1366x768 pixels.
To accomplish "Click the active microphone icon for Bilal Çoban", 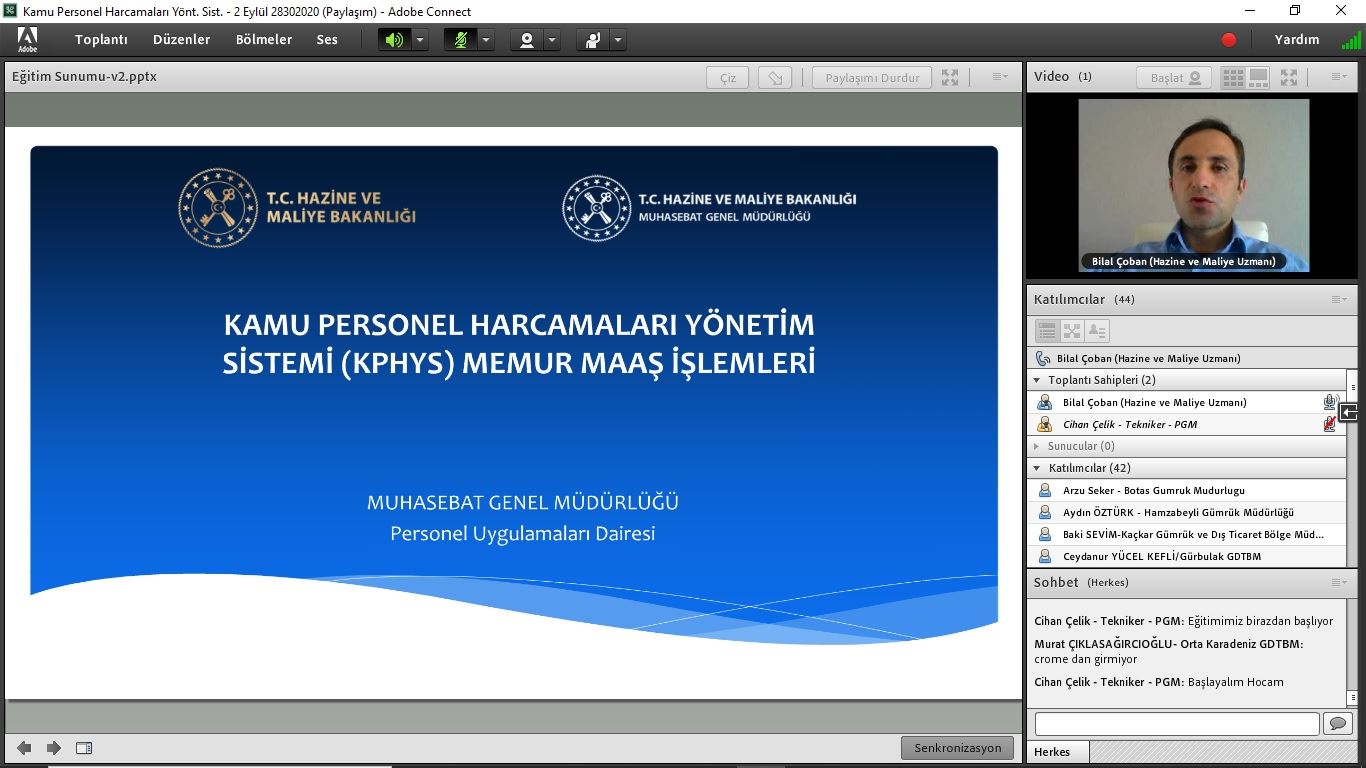I will click(x=1330, y=402).
